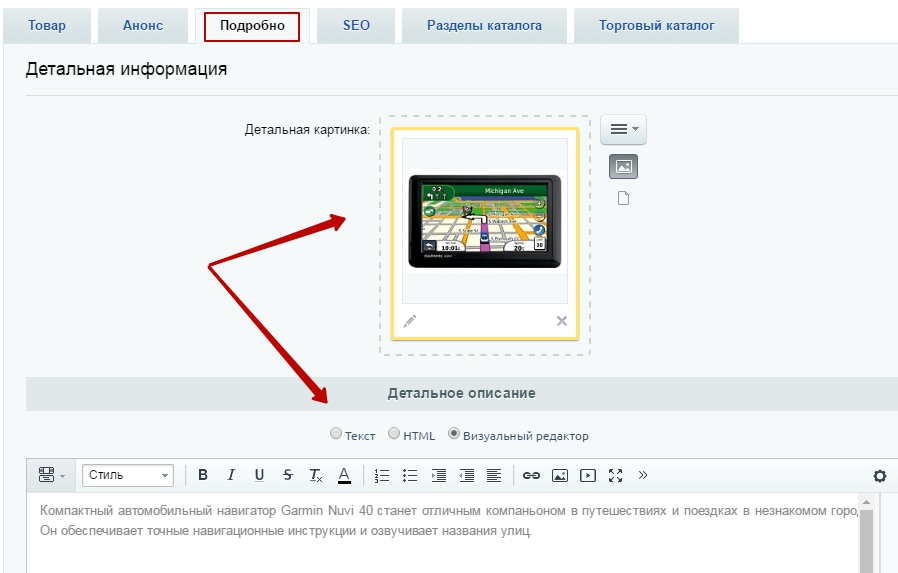Insert a numbered list

click(381, 475)
